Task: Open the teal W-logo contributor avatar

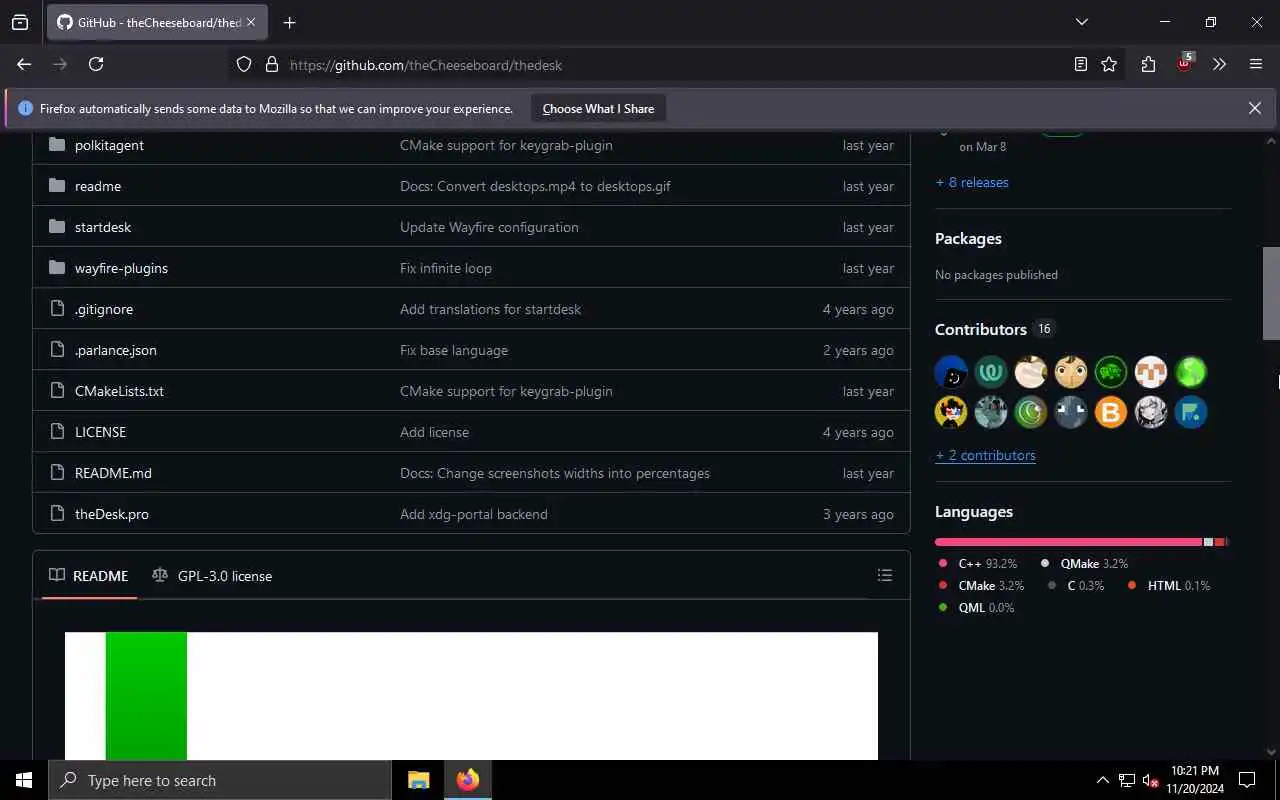Action: (991, 372)
